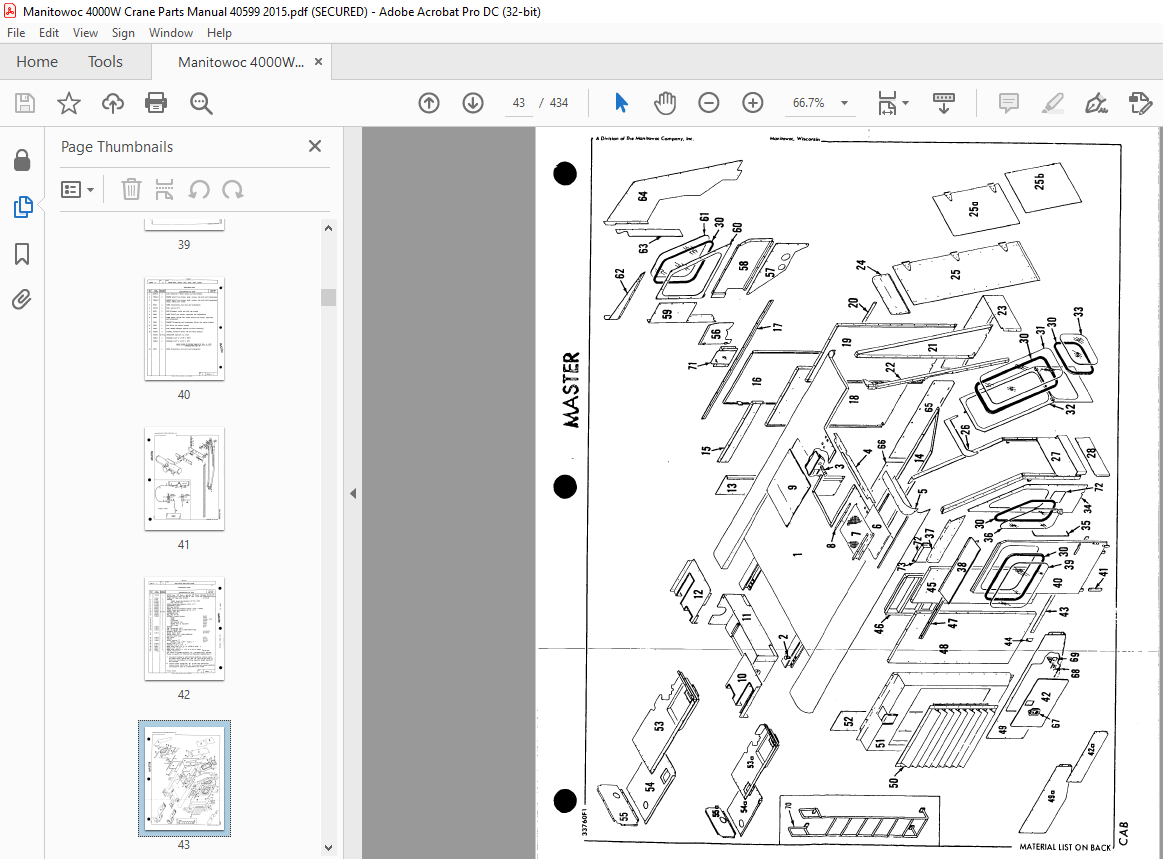Click the thumbnail scrollbar down arrow
Image resolution: width=1163 pixels, height=859 pixels.
[329, 848]
